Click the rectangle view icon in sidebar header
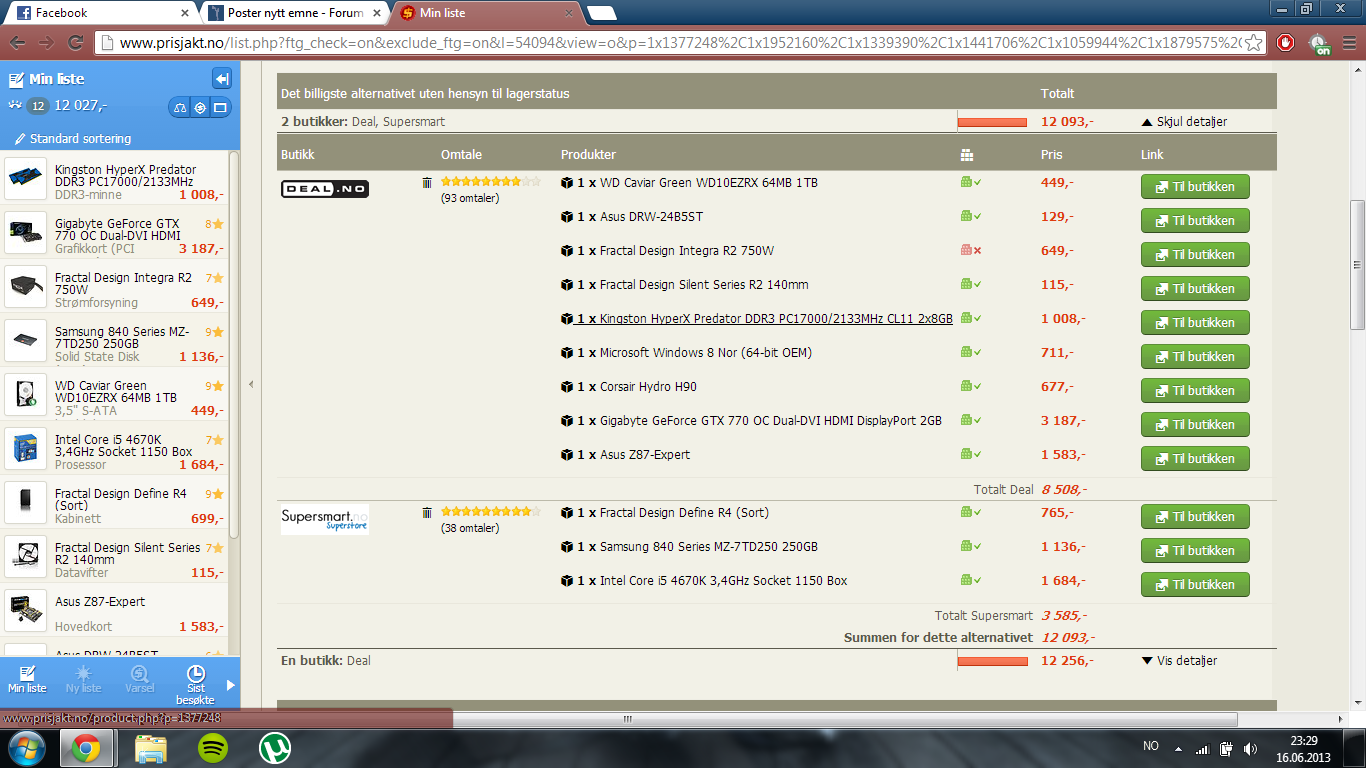1366x768 pixels. coord(221,108)
